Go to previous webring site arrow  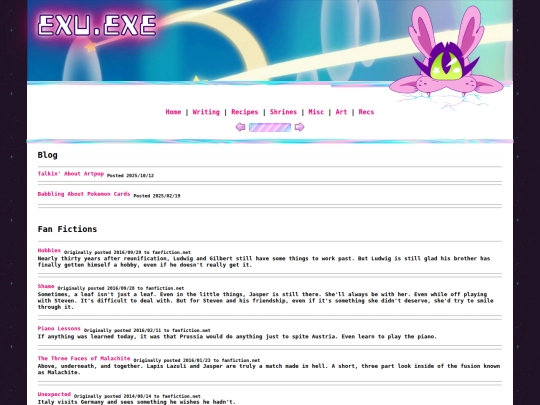(x=240, y=127)
